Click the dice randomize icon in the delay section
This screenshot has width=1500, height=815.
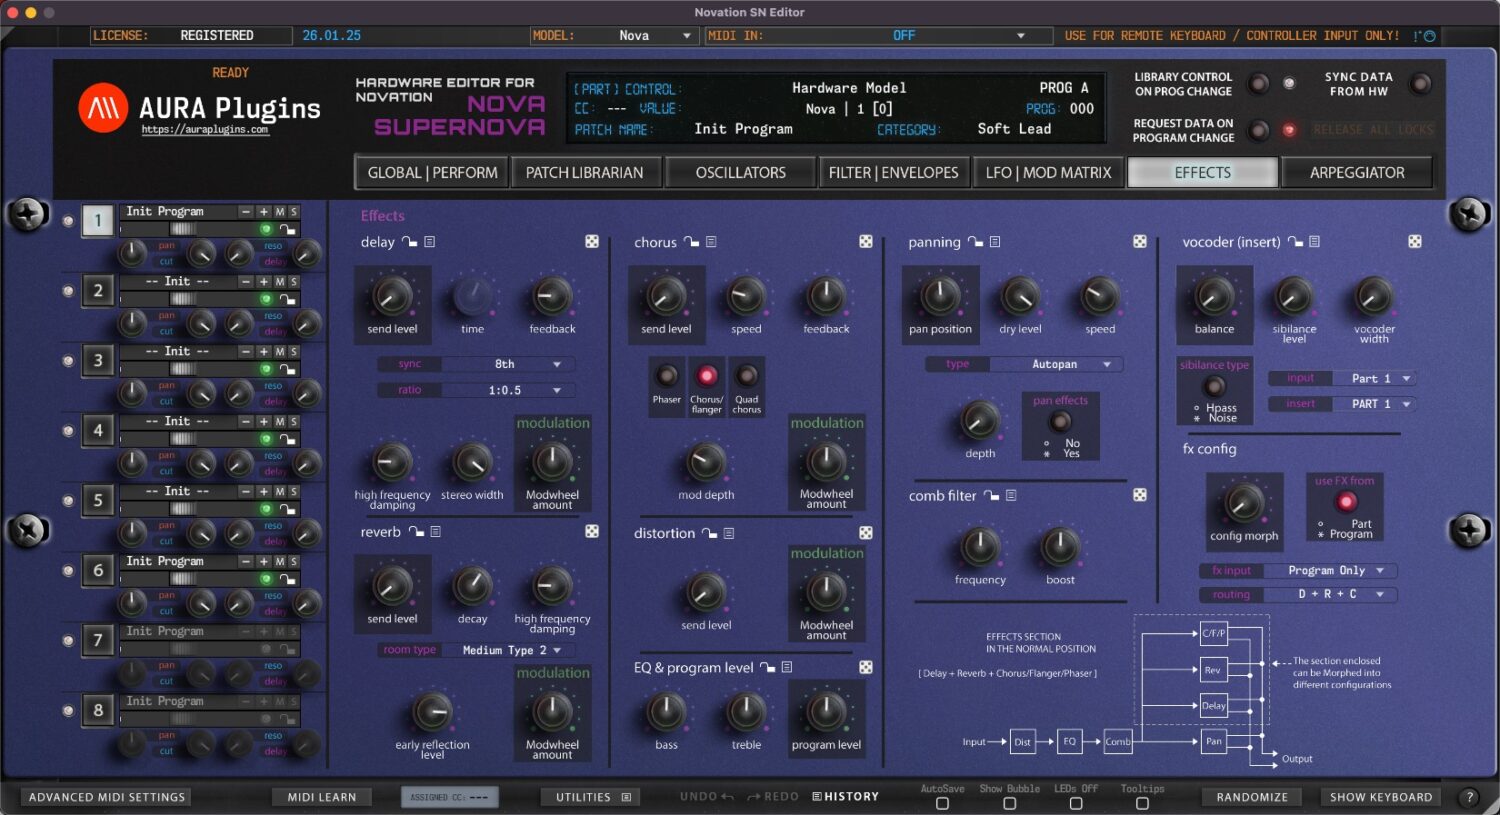click(x=592, y=241)
